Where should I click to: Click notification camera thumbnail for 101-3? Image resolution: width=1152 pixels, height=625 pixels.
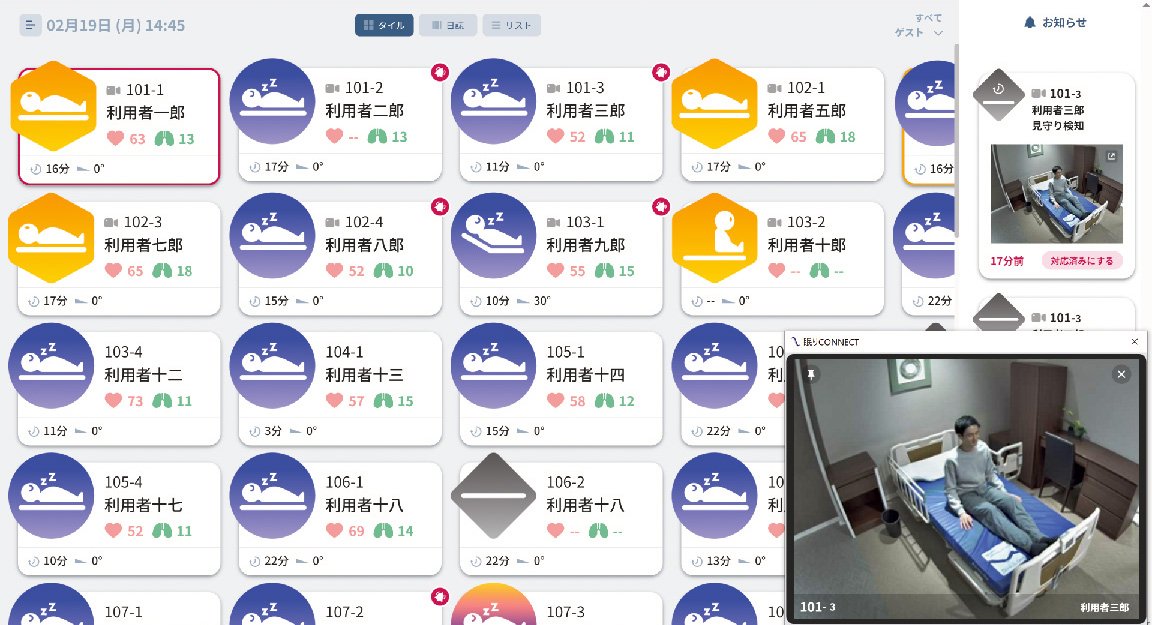[1056, 194]
